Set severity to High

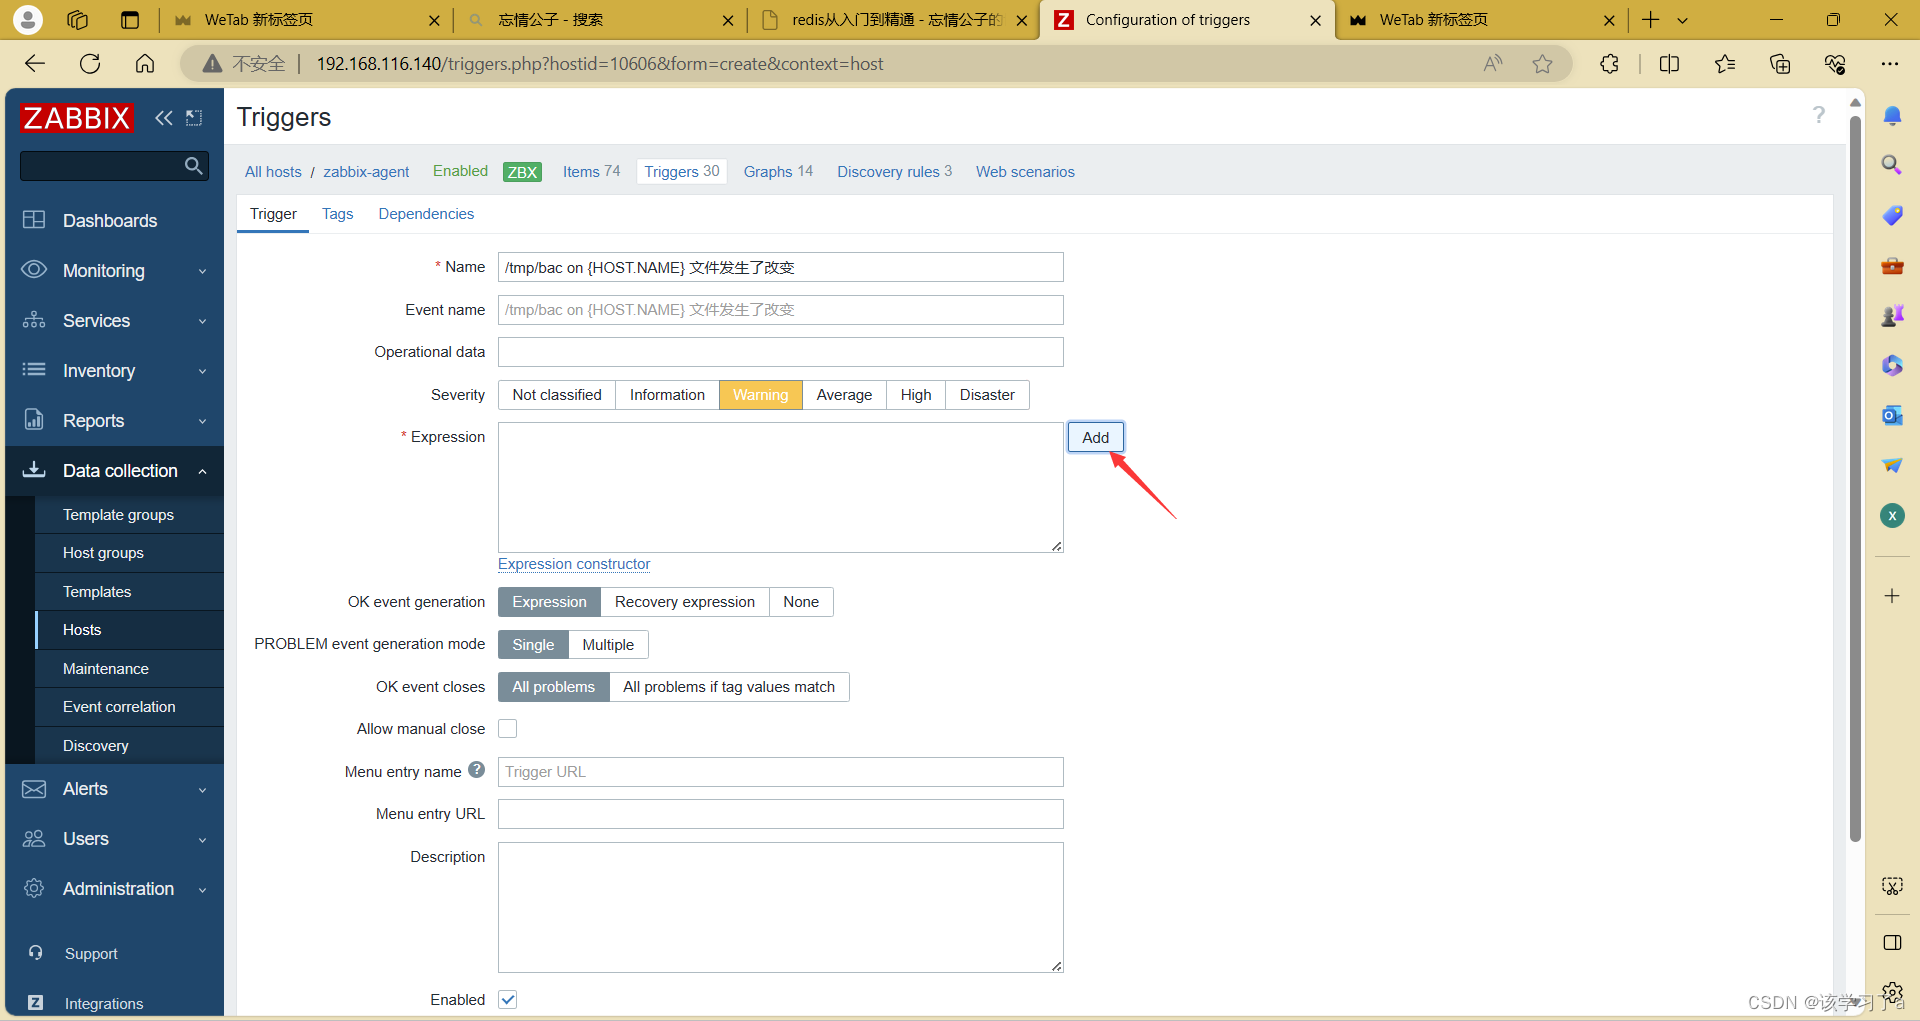916,395
